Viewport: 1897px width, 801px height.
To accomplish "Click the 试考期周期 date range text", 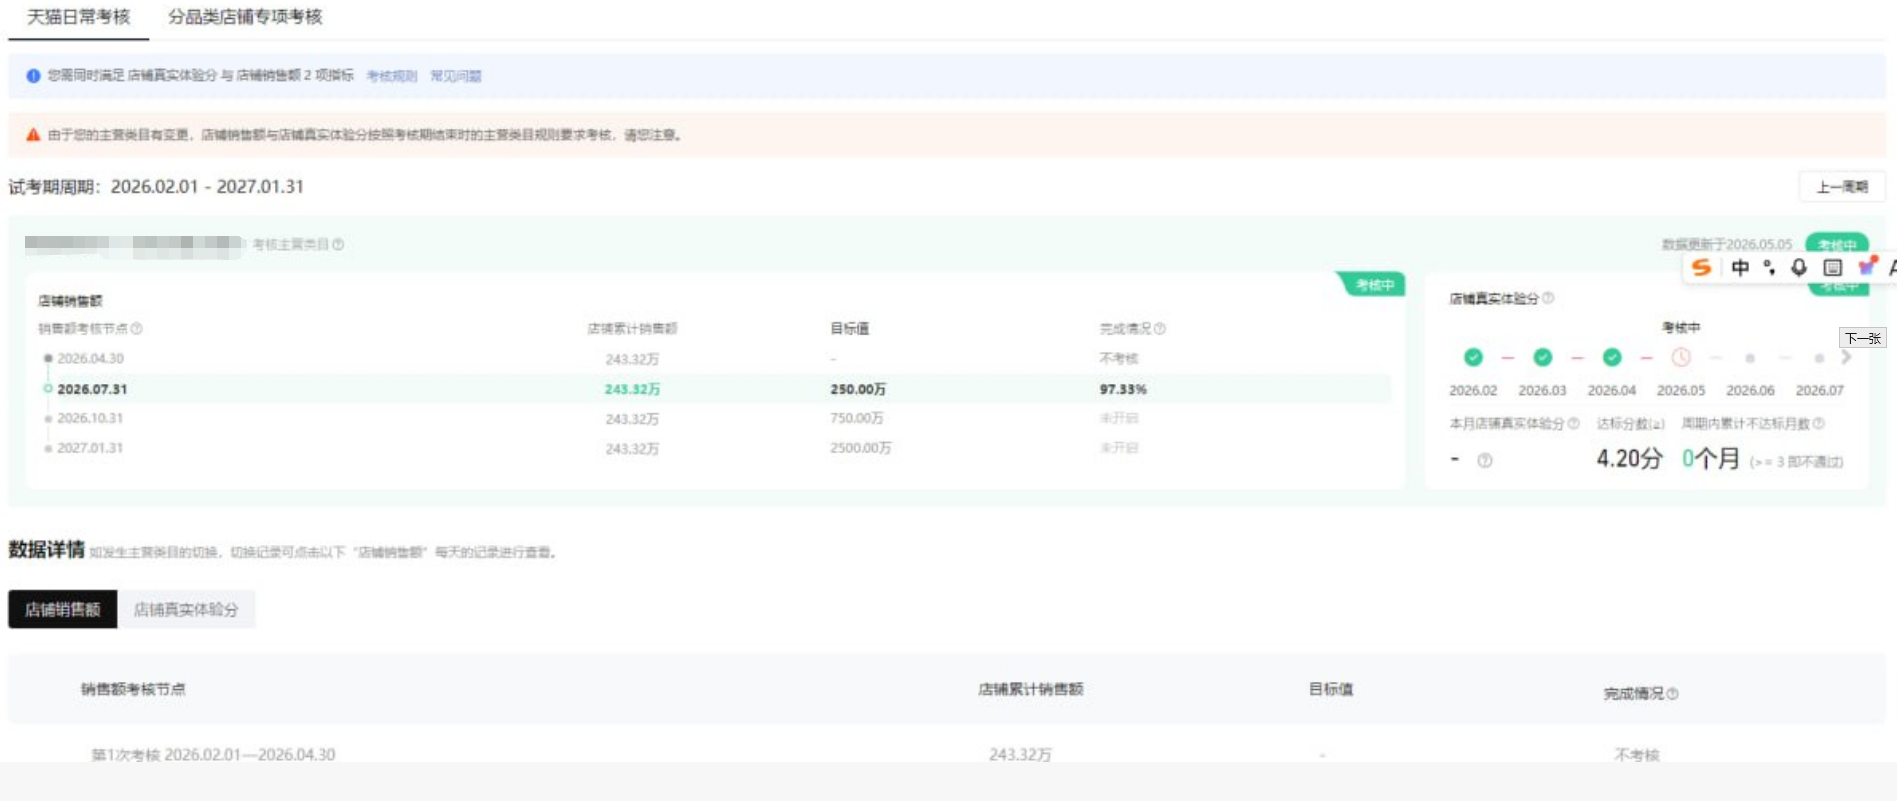I will pyautogui.click(x=156, y=187).
